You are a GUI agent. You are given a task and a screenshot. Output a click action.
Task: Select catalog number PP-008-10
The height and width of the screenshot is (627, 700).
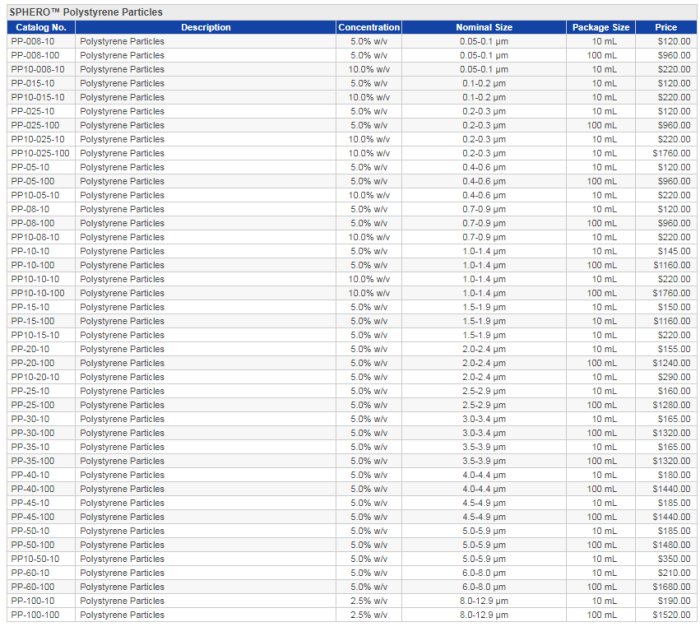32,41
